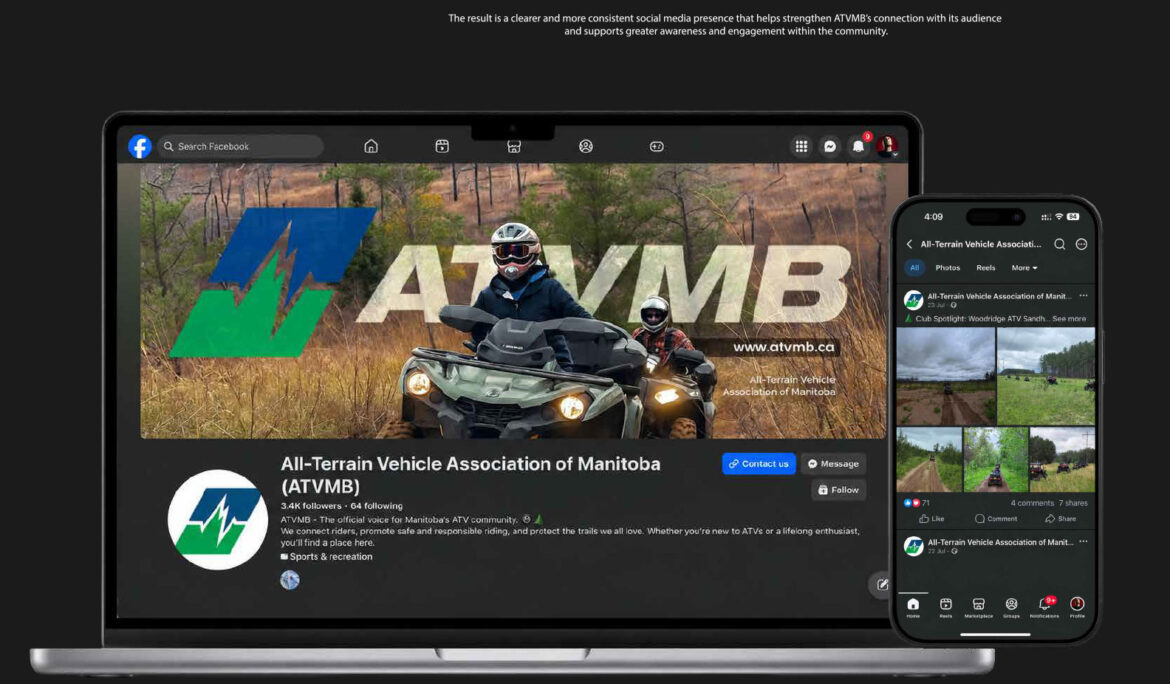Click the new message compose icon
Viewport: 1170px width, 684px height.
click(x=882, y=584)
